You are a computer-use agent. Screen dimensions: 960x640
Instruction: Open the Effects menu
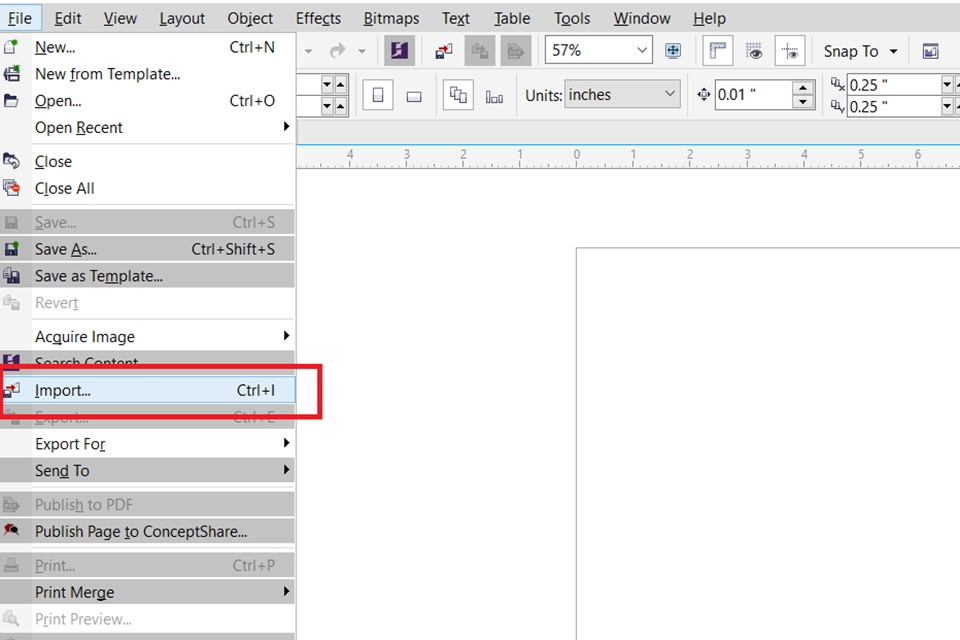coord(318,18)
